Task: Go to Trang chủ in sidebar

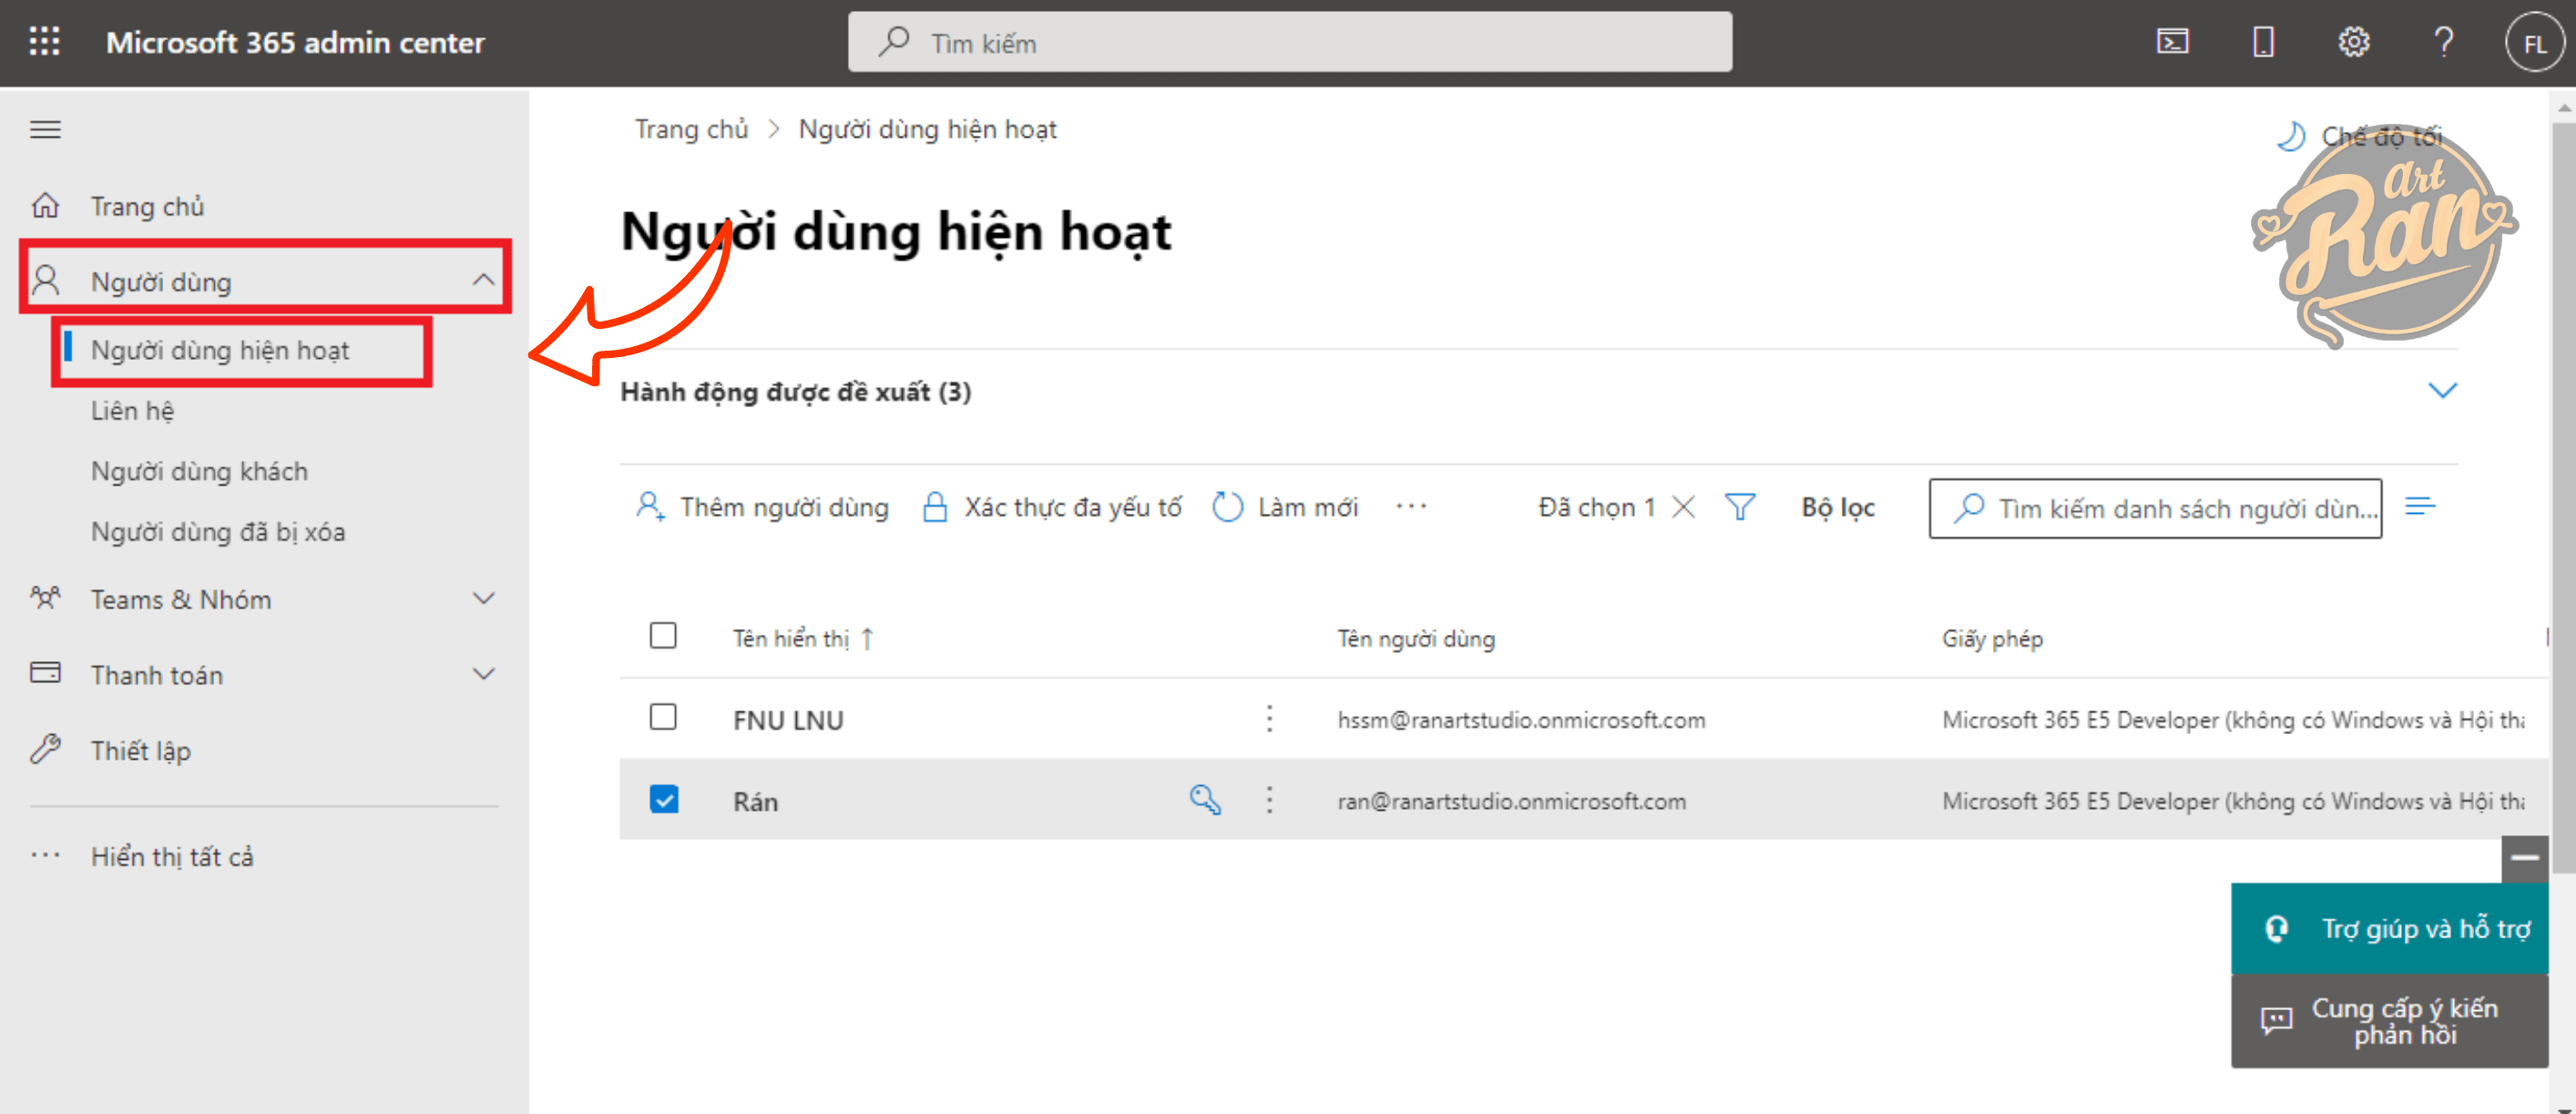Action: 147,207
